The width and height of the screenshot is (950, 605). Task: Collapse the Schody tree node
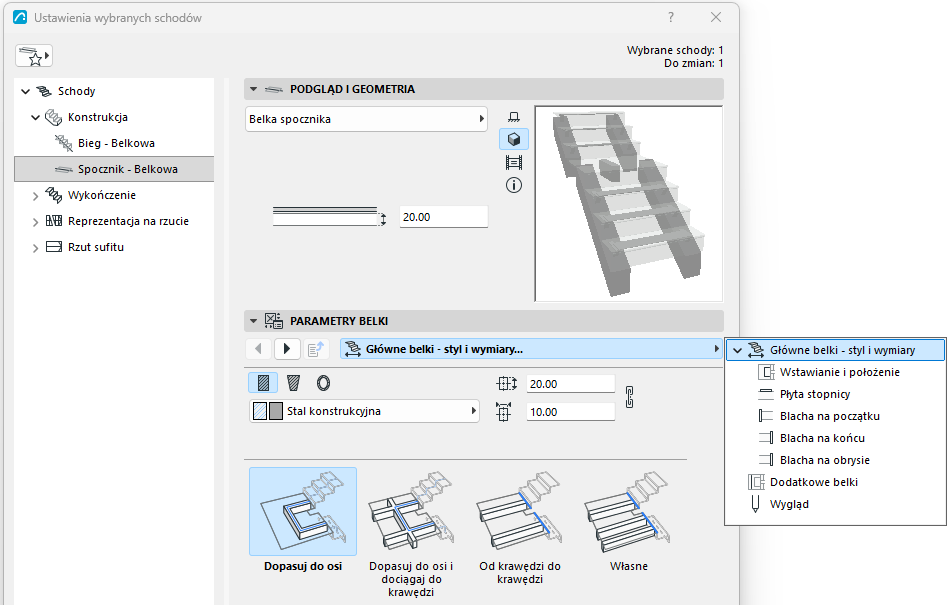pos(25,91)
